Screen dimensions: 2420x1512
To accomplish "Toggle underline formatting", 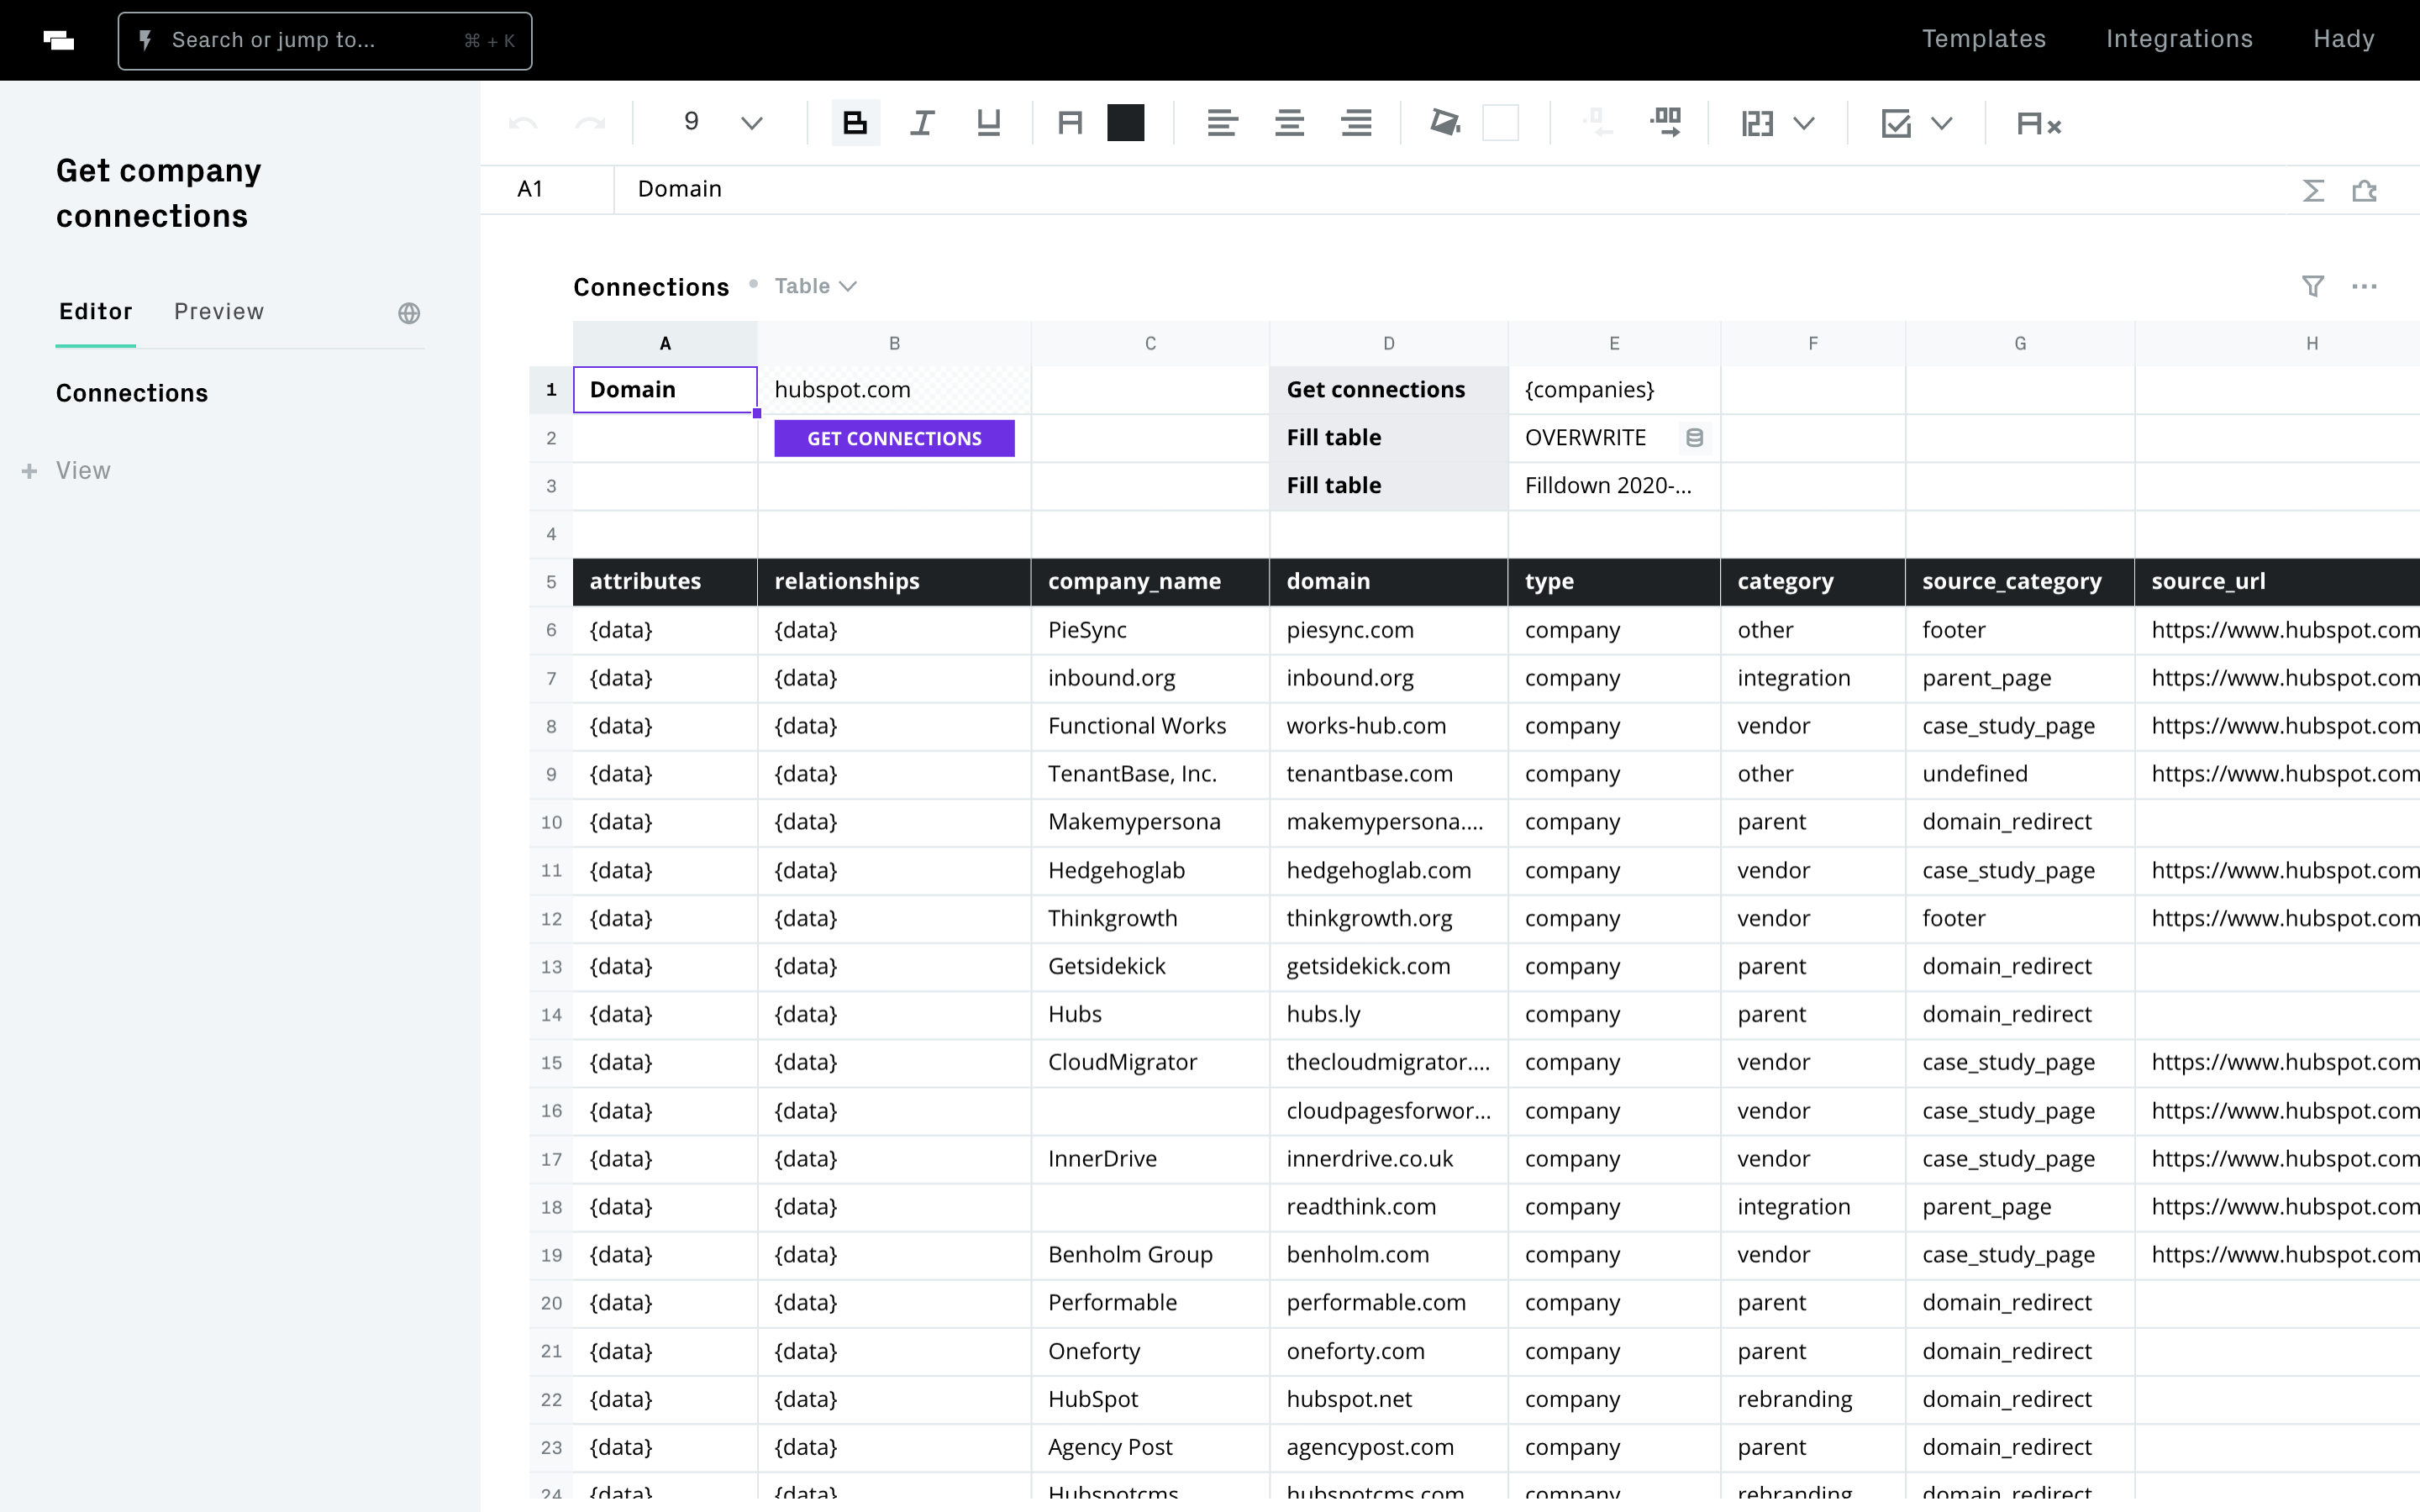I will (988, 123).
